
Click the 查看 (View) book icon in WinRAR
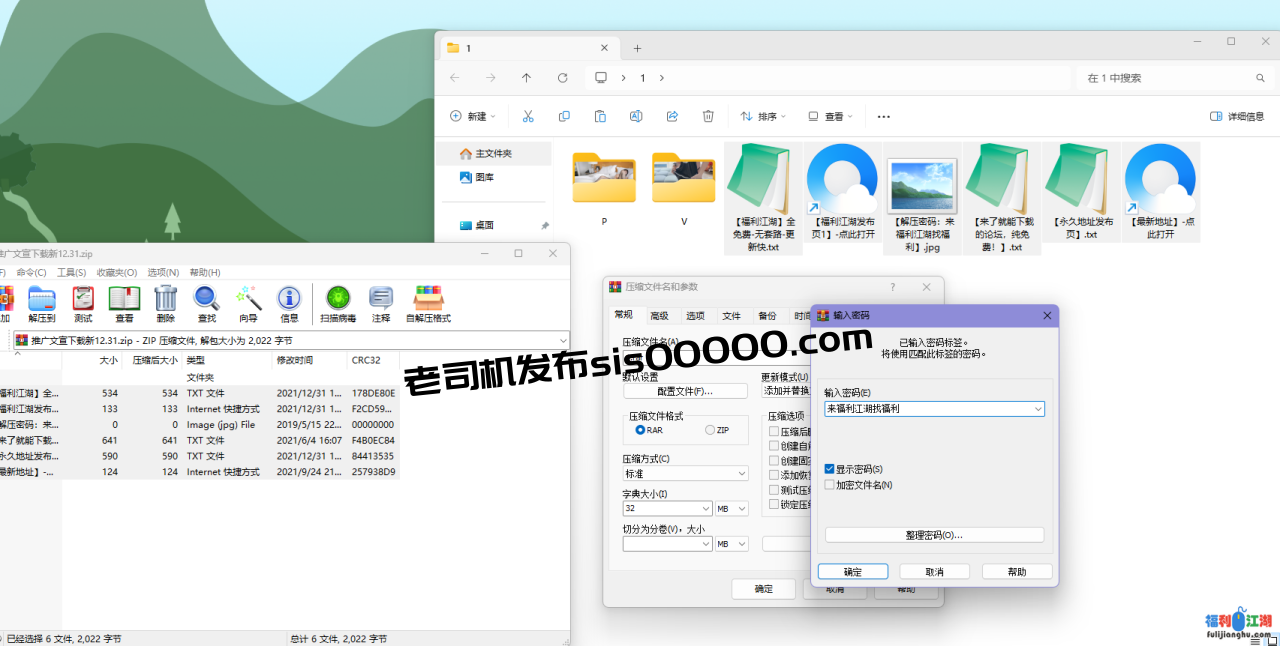click(124, 300)
